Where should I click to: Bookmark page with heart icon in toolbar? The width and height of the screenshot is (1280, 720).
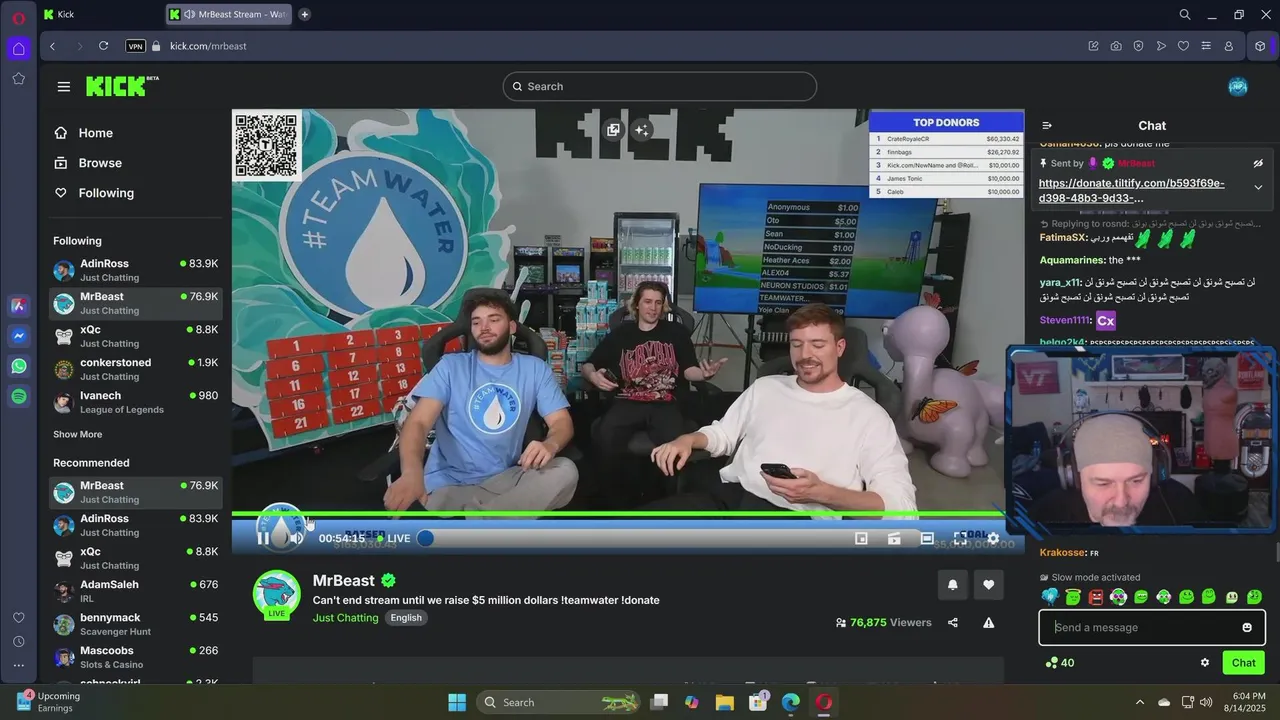tap(1183, 46)
